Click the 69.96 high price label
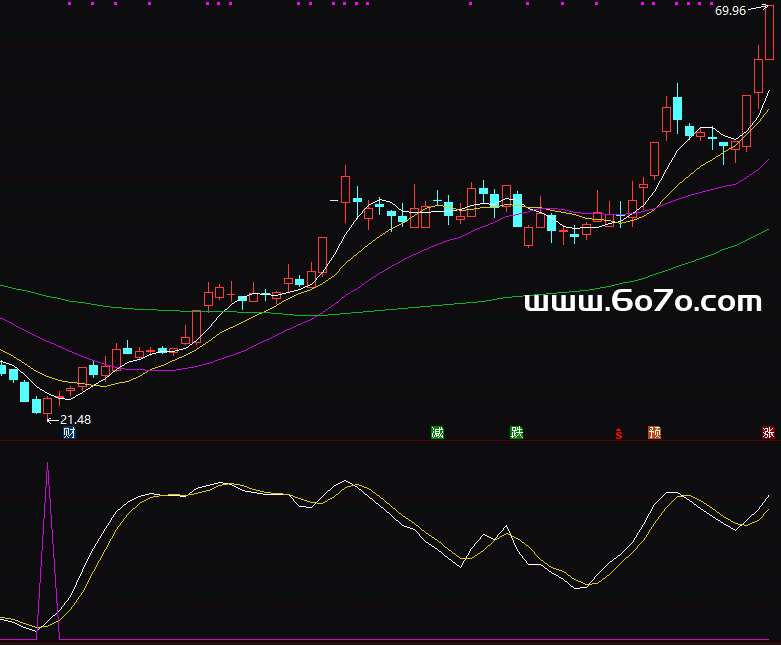 pyautogui.click(x=730, y=11)
